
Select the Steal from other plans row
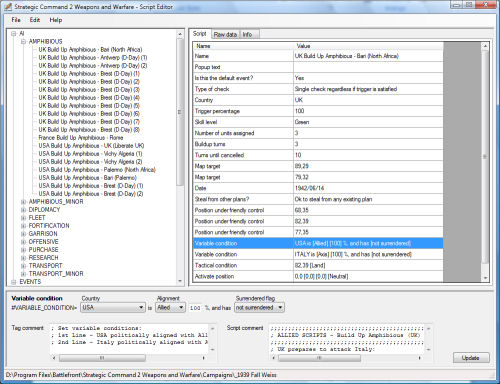tap(318, 199)
